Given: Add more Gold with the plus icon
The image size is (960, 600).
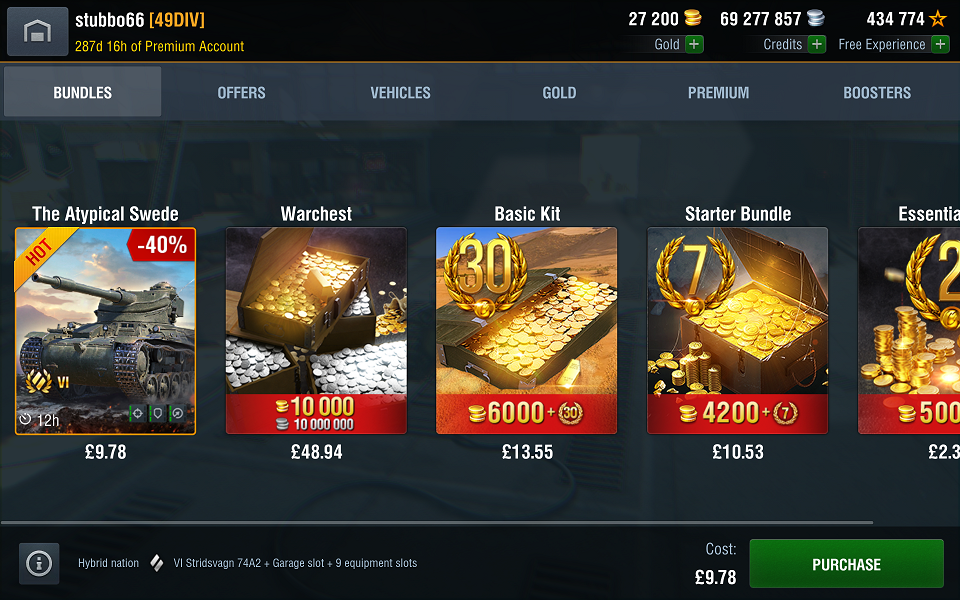Looking at the screenshot, I should point(694,44).
